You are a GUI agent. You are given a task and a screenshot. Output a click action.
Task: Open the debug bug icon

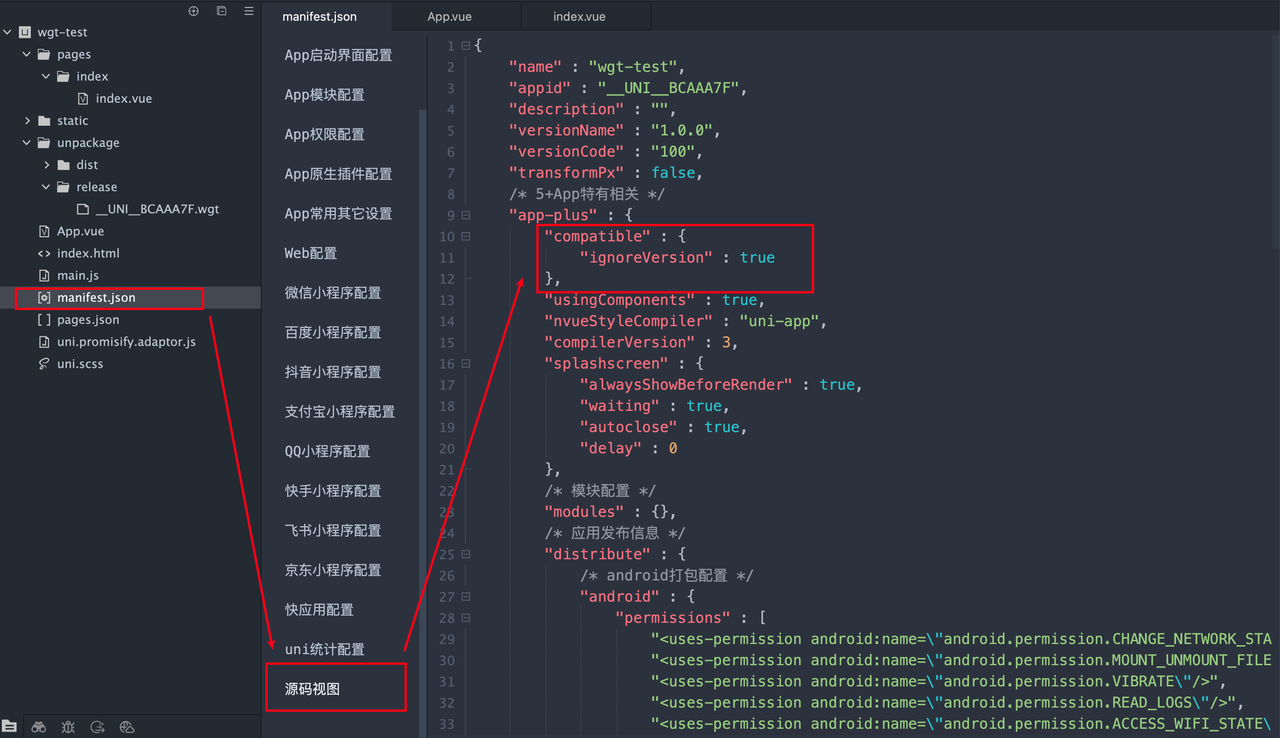pos(68,726)
